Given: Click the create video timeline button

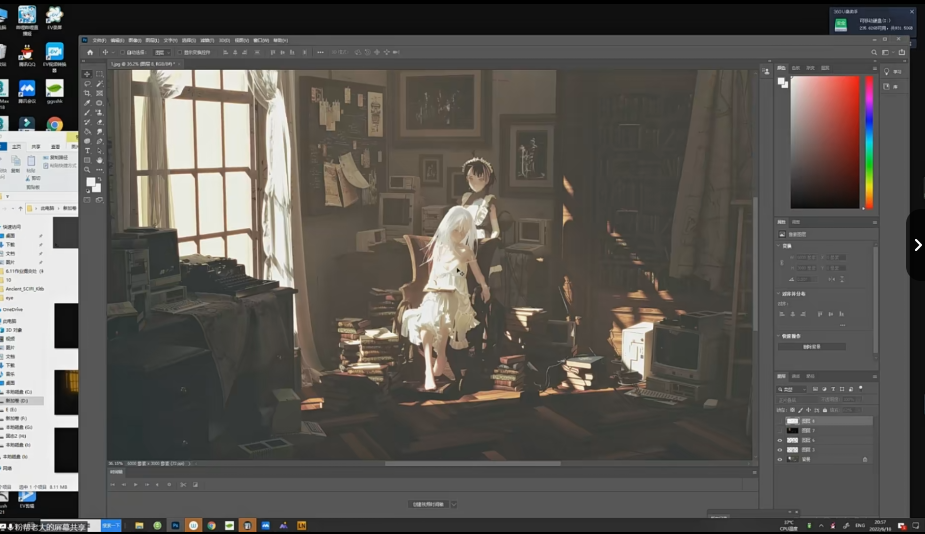Looking at the screenshot, I should pyautogui.click(x=428, y=504).
